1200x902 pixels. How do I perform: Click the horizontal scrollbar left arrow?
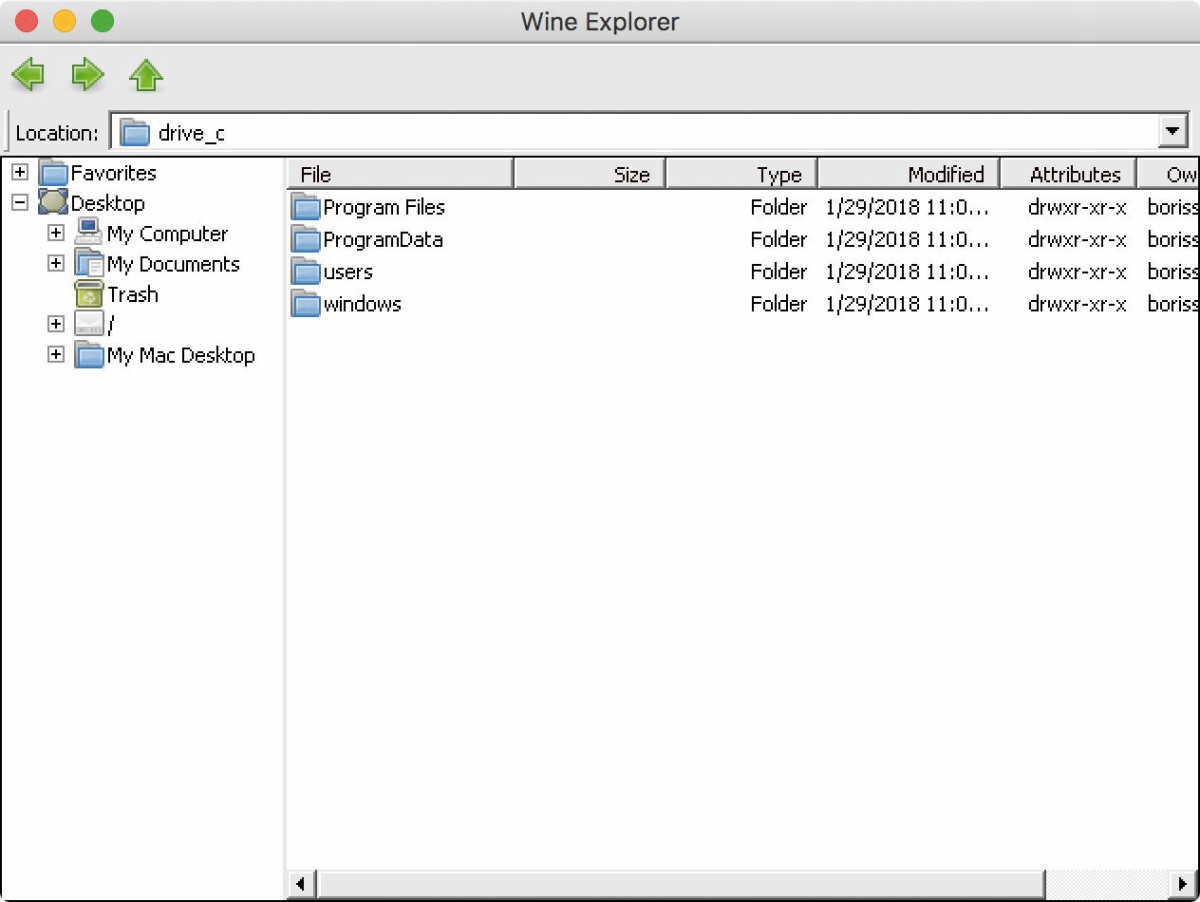(302, 884)
